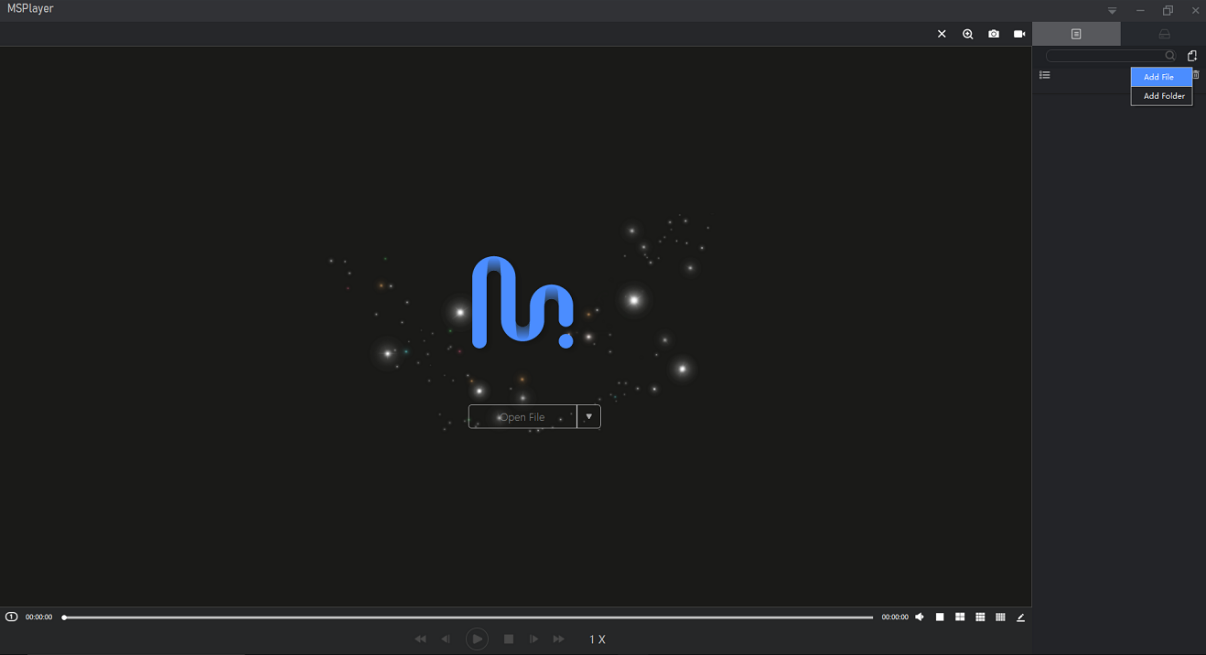
Task: Restore down the MSPlayer window
Action: click(x=1168, y=11)
